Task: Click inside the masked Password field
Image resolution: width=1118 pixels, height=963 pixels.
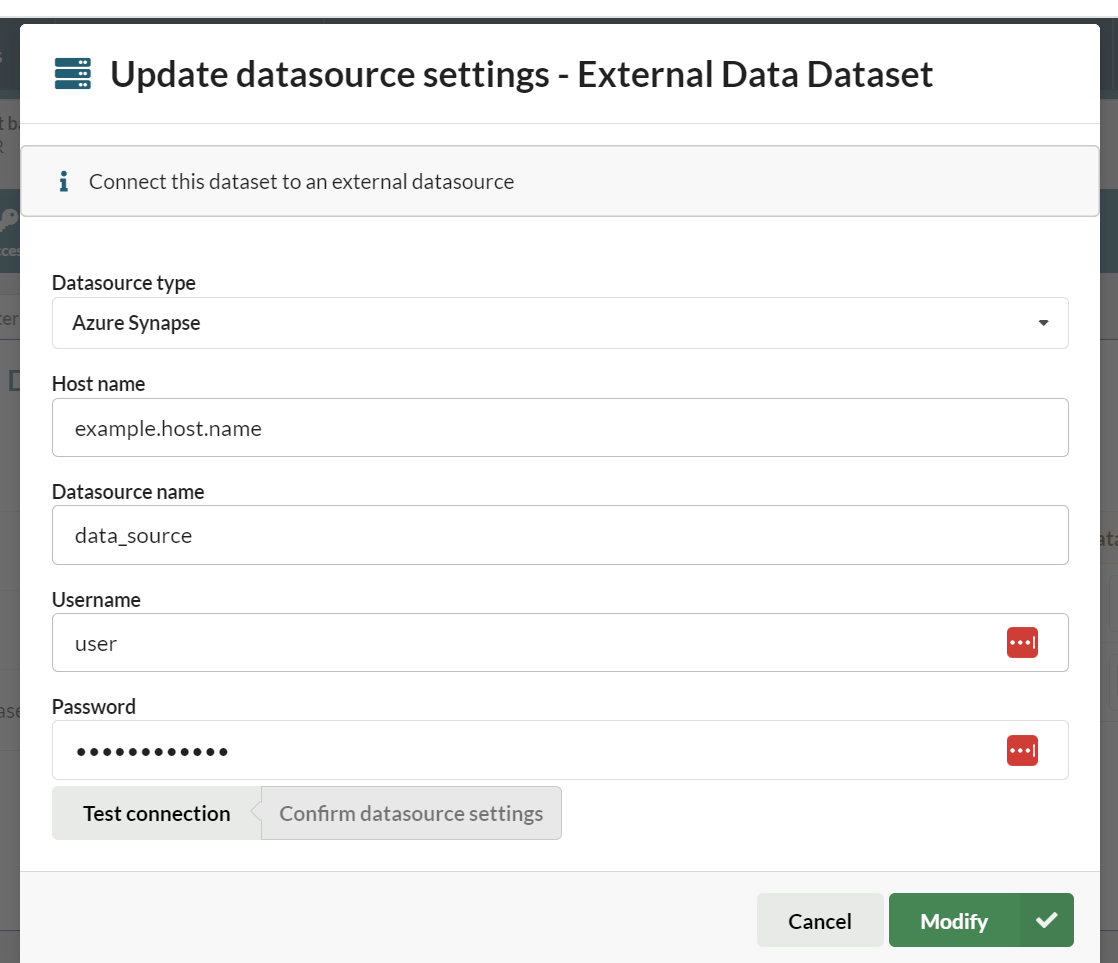Action: tap(520, 750)
